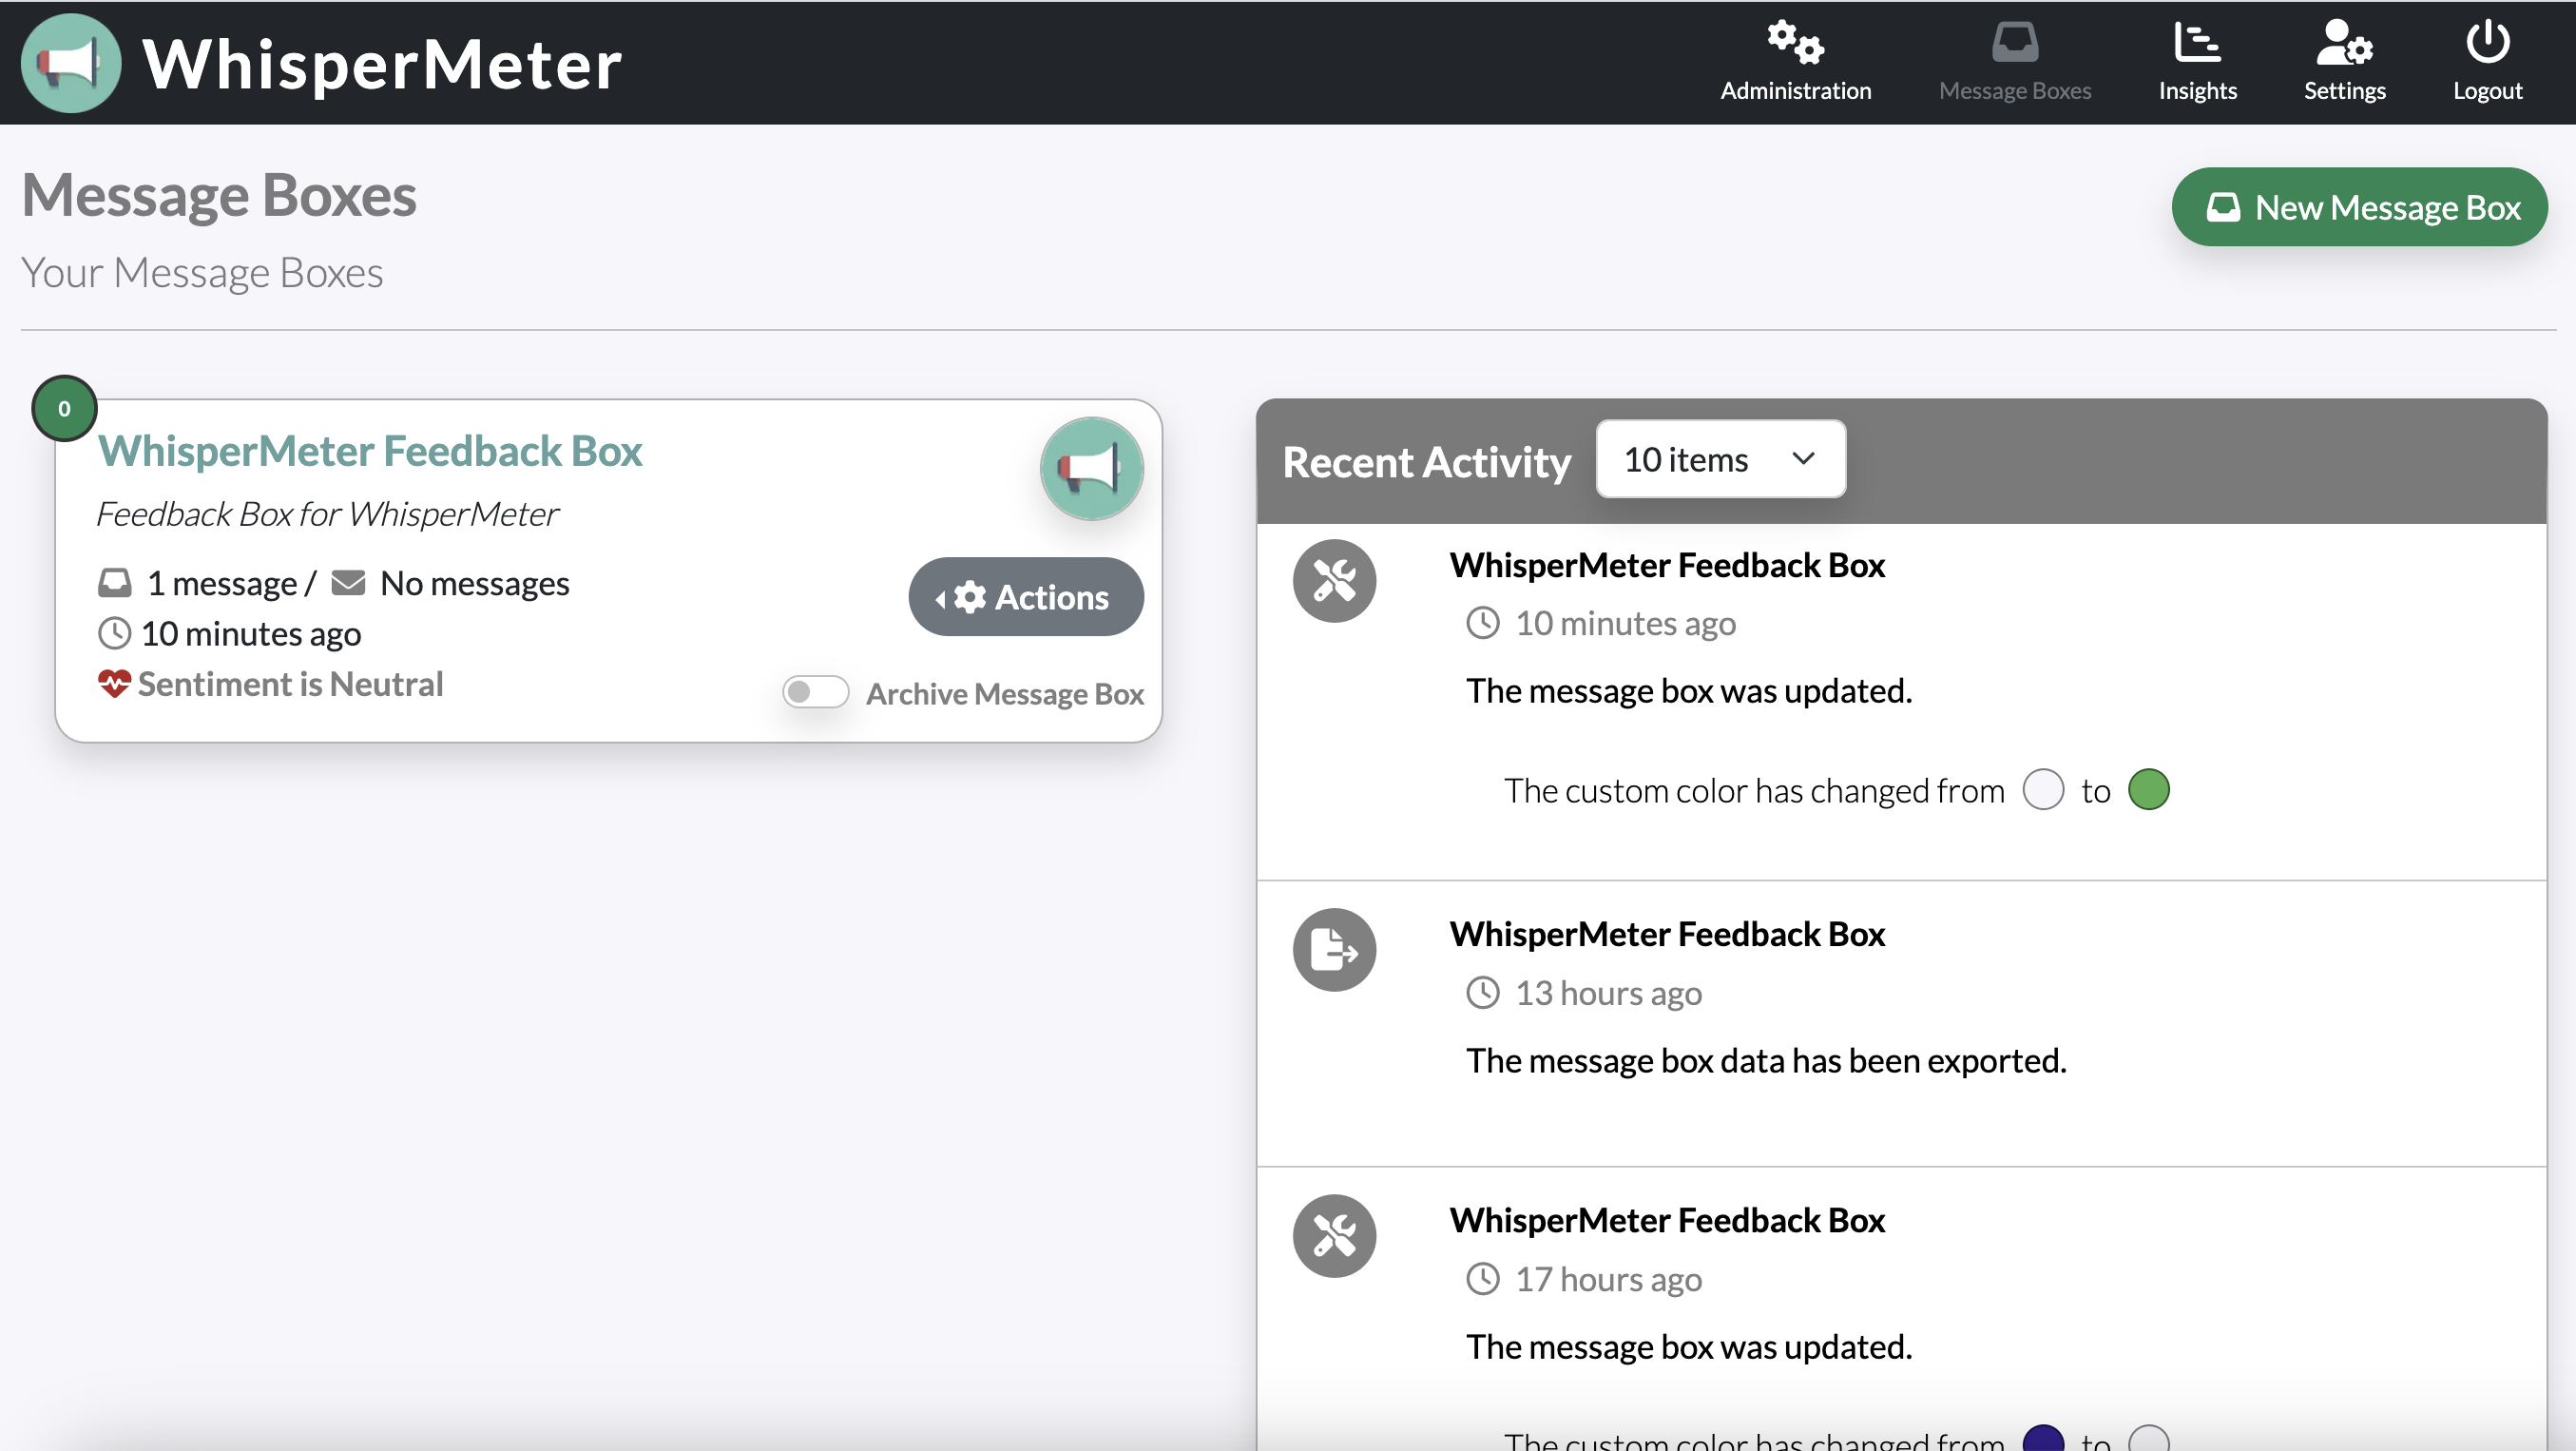Open the WhisperMeter Feedback Box title link
The width and height of the screenshot is (2576, 1451).
(370, 451)
